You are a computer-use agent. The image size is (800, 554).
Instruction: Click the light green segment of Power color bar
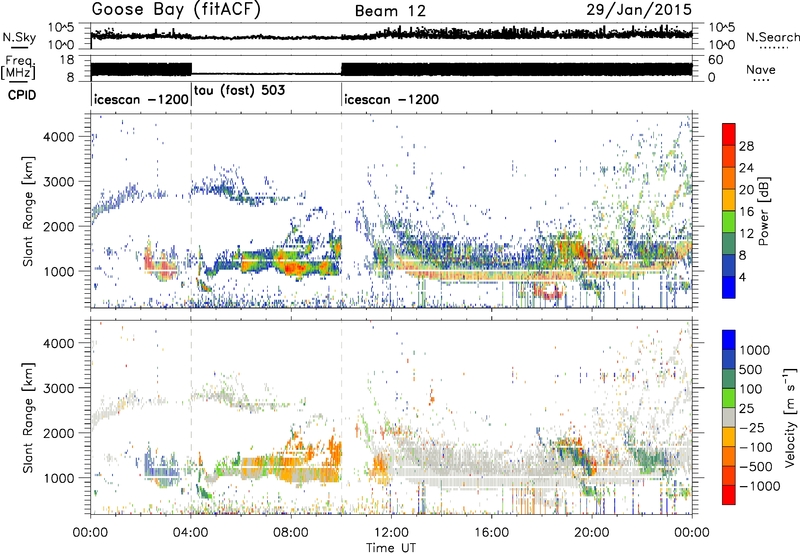729,222
